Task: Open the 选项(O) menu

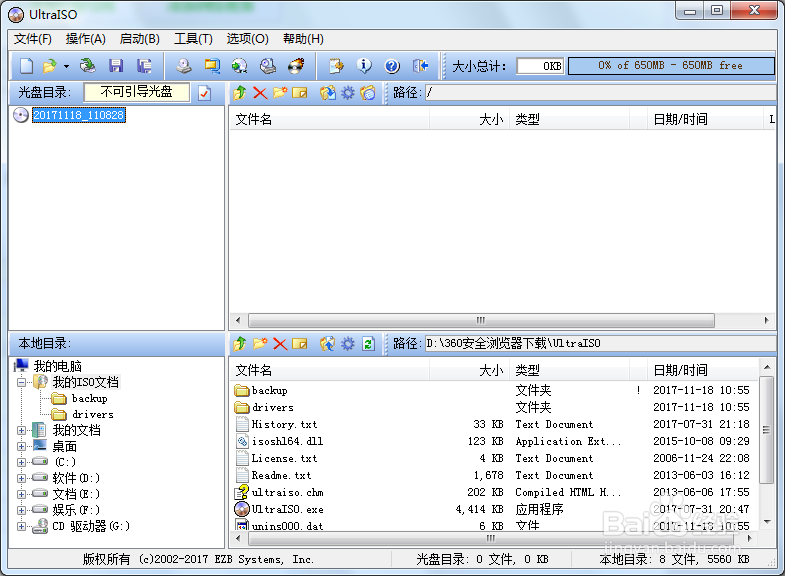Action: coord(247,39)
